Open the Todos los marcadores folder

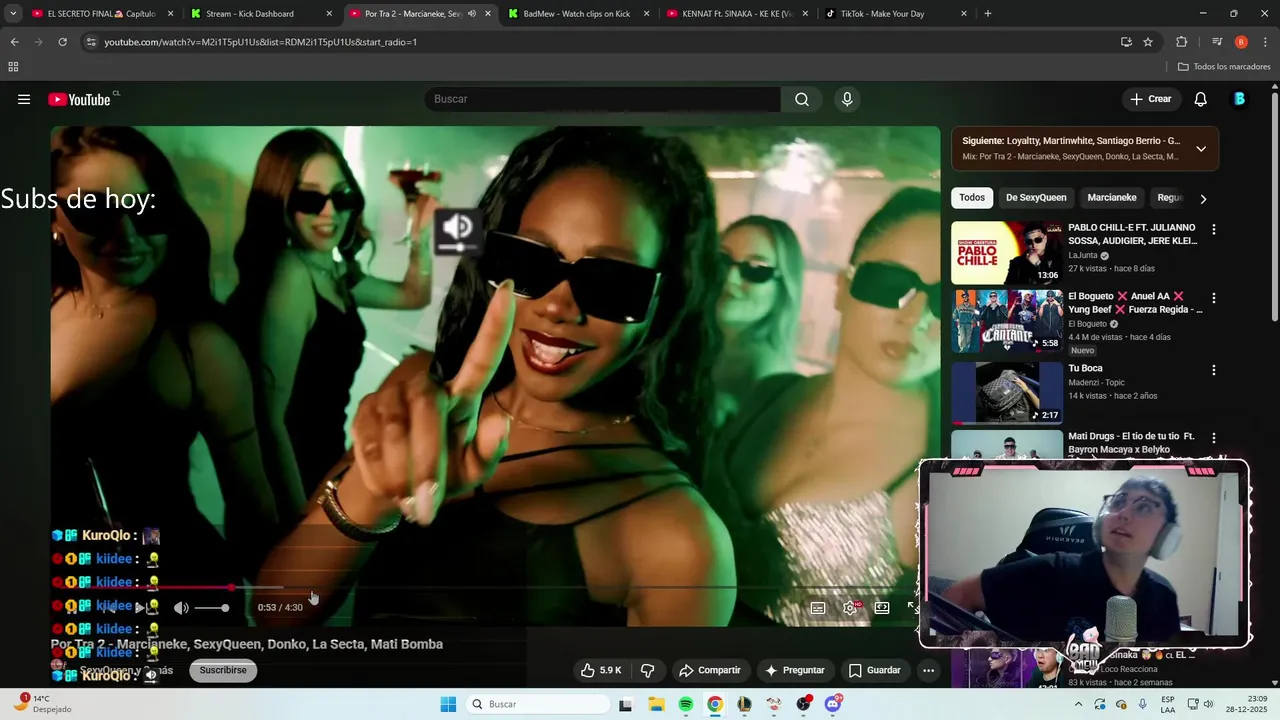1224,67
